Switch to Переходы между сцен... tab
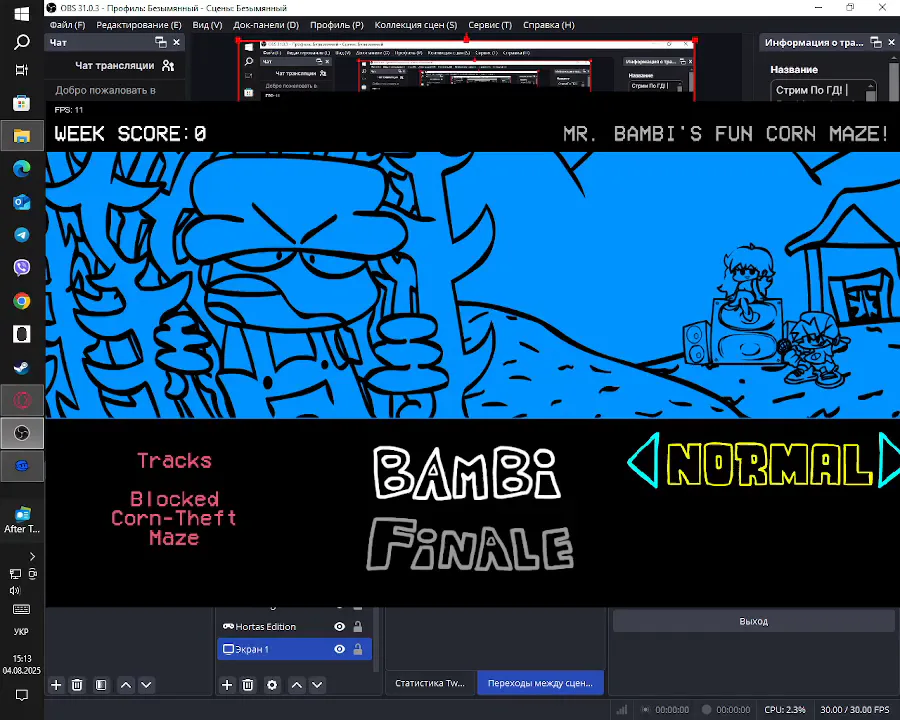 [x=540, y=683]
